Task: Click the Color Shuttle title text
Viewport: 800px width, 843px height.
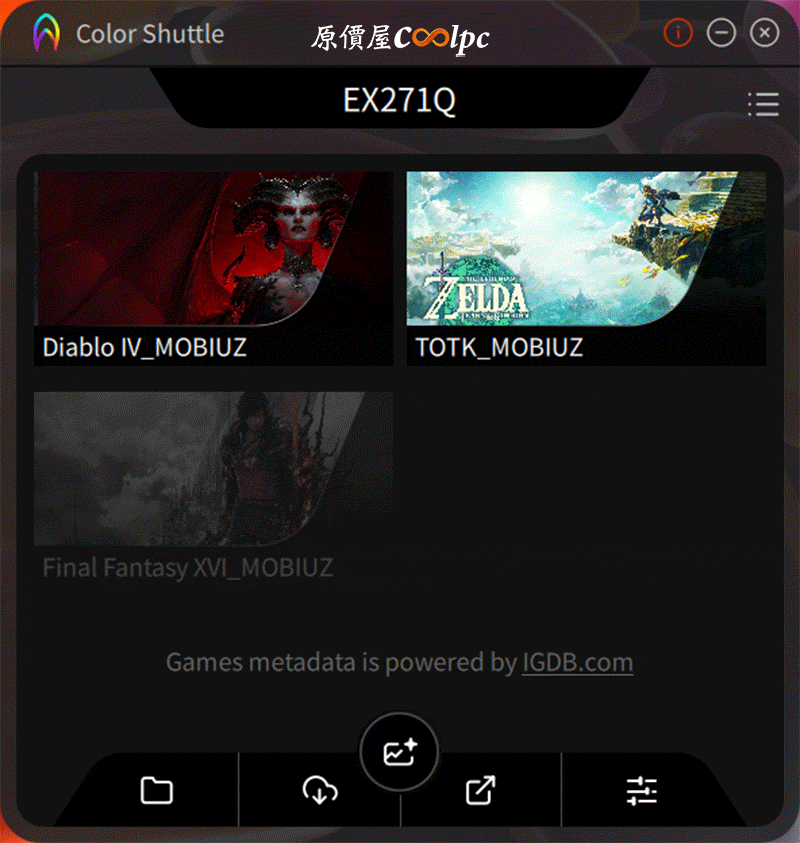Action: point(150,34)
